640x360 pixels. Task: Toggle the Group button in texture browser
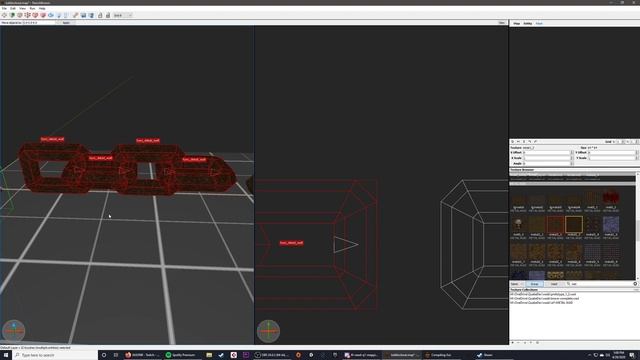coord(534,284)
